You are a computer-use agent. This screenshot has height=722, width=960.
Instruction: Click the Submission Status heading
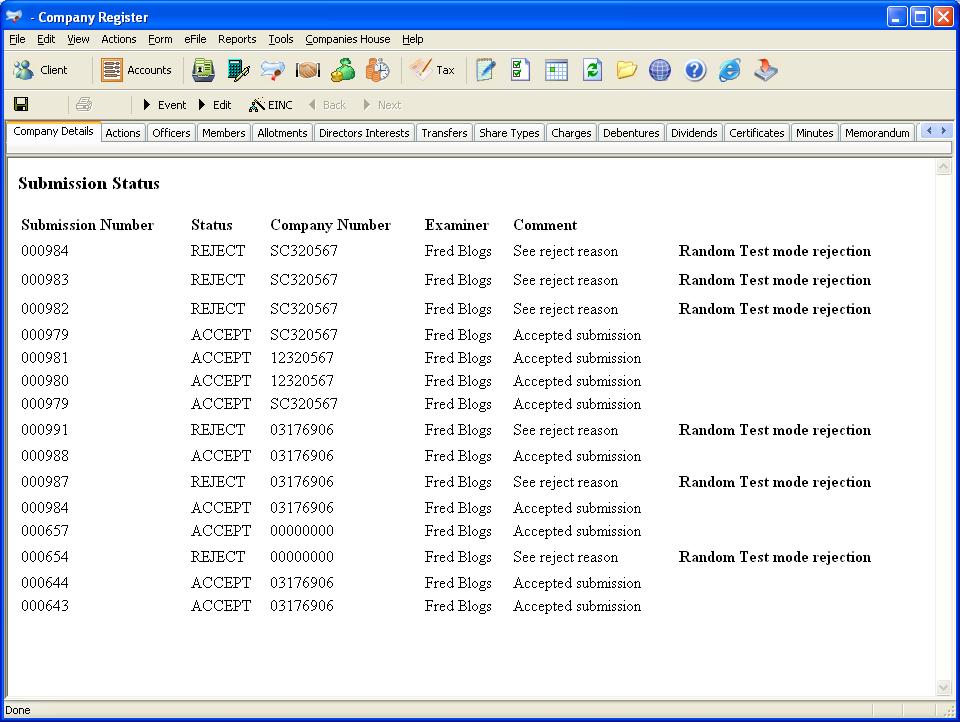click(89, 183)
